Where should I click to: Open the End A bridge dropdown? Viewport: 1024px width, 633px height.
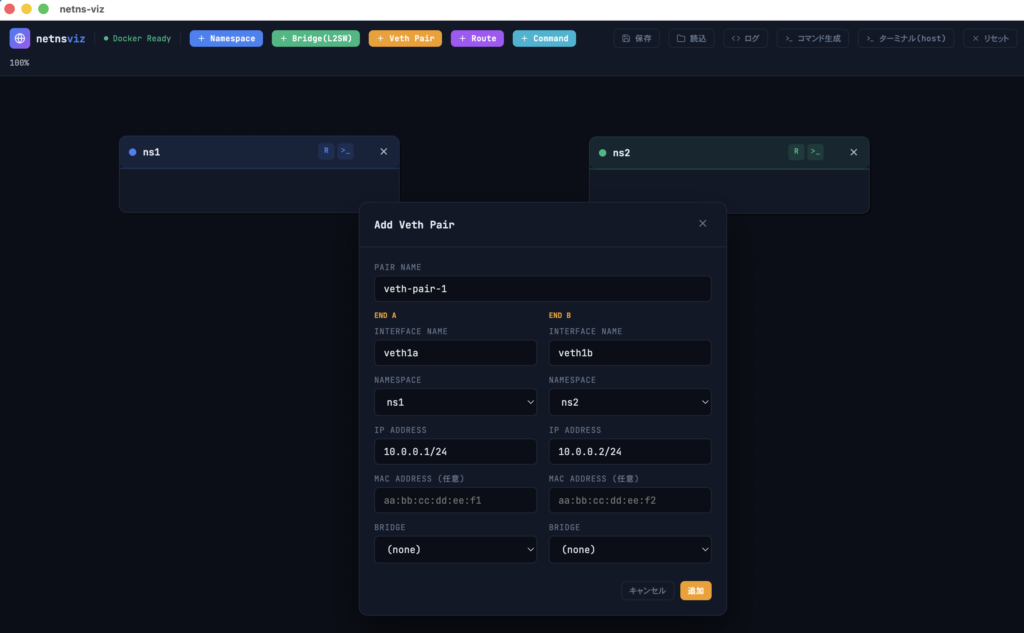[x=455, y=549]
